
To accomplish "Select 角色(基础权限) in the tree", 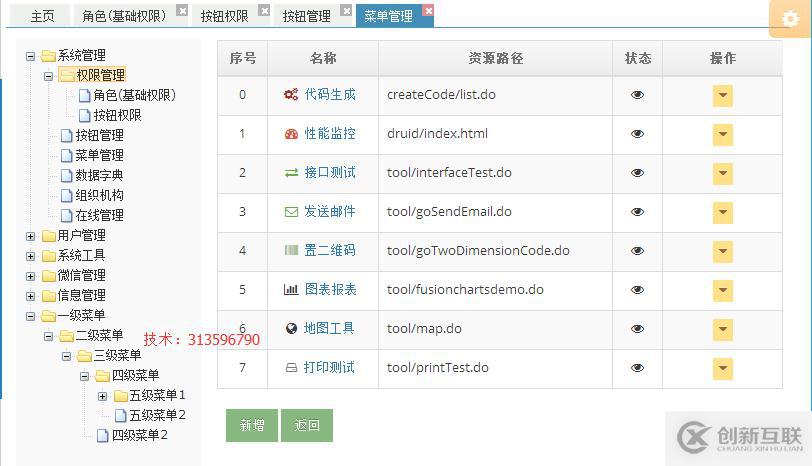I will (x=135, y=95).
